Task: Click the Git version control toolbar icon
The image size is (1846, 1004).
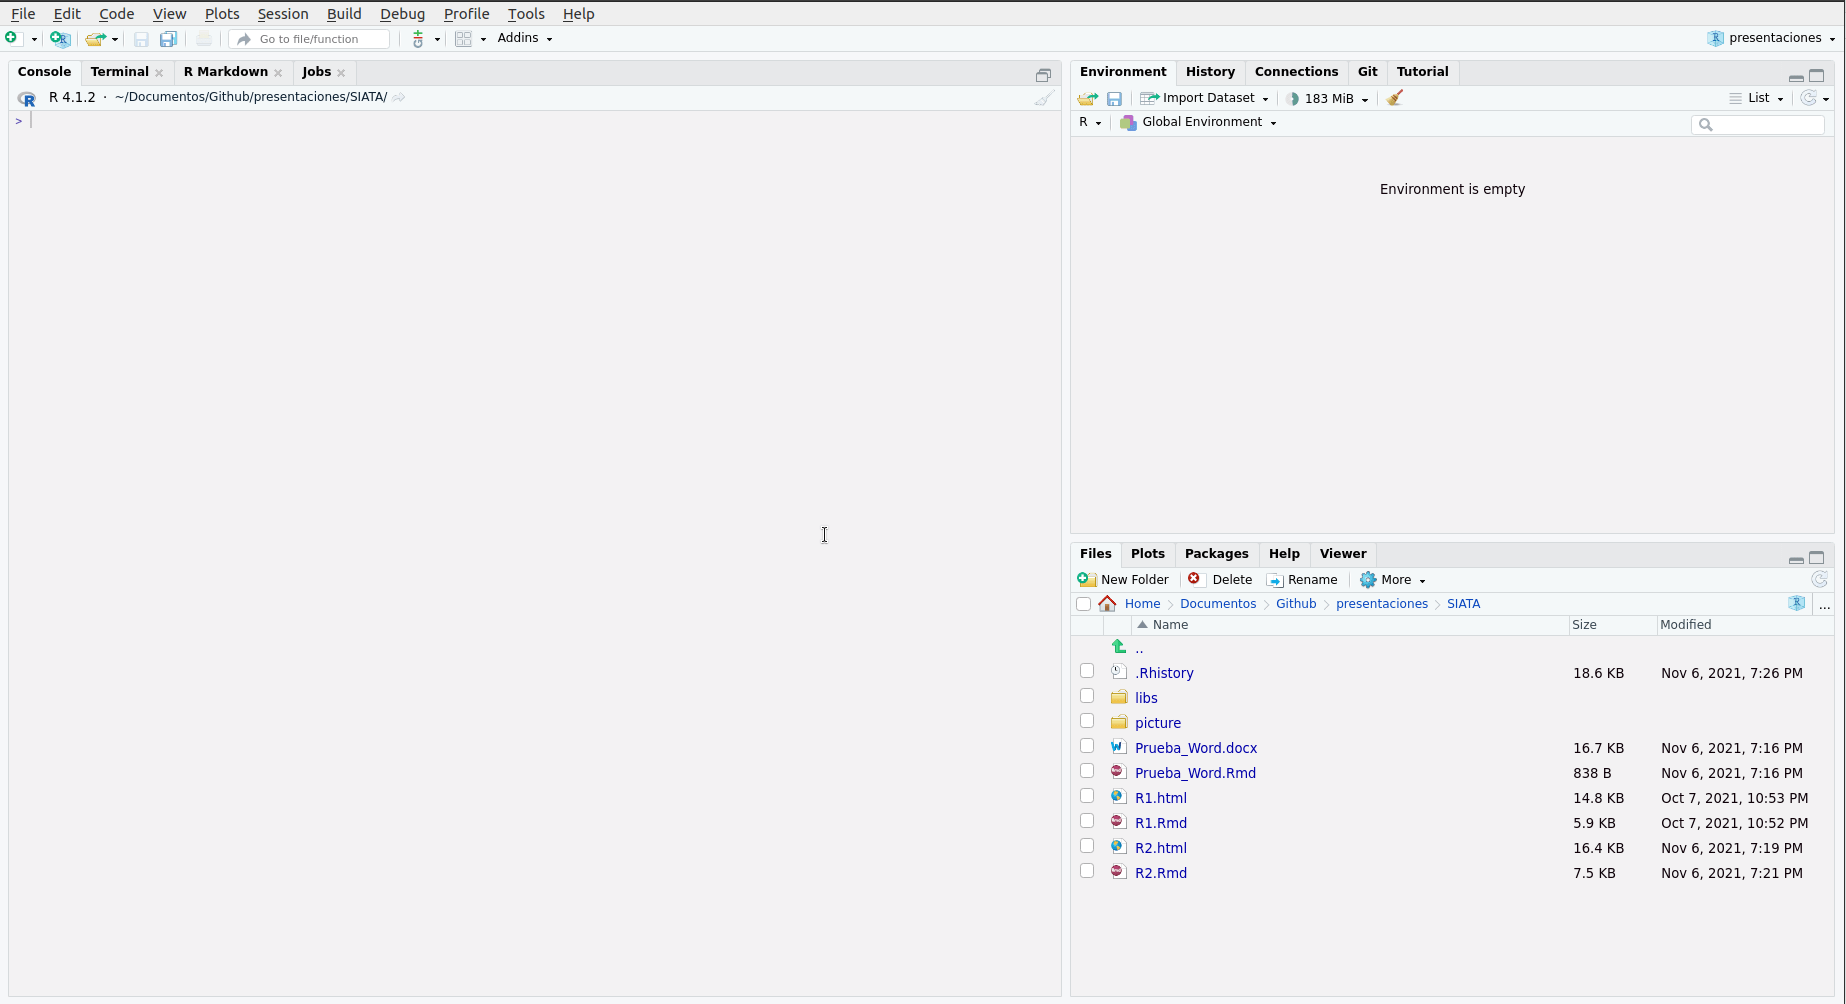Action: 418,38
